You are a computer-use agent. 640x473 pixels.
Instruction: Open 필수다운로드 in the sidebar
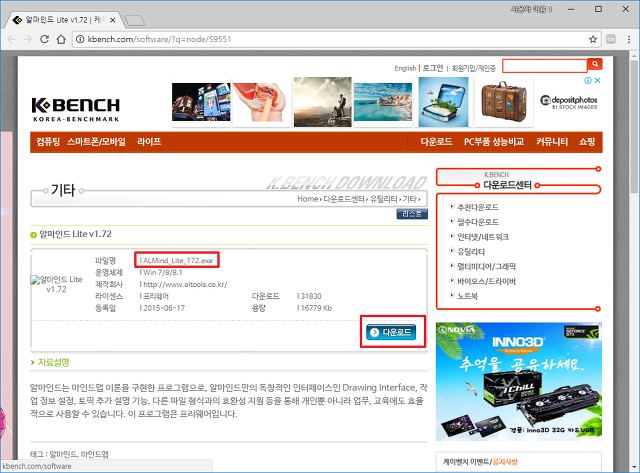coord(478,222)
